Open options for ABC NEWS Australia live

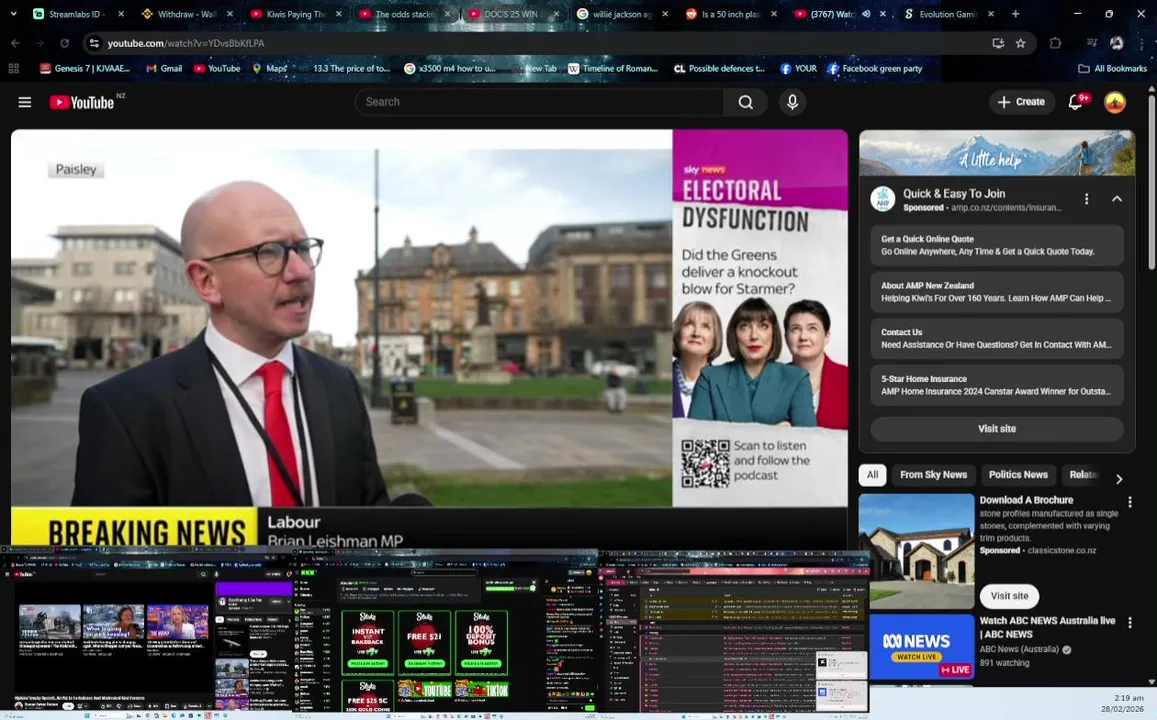pyautogui.click(x=1130, y=623)
